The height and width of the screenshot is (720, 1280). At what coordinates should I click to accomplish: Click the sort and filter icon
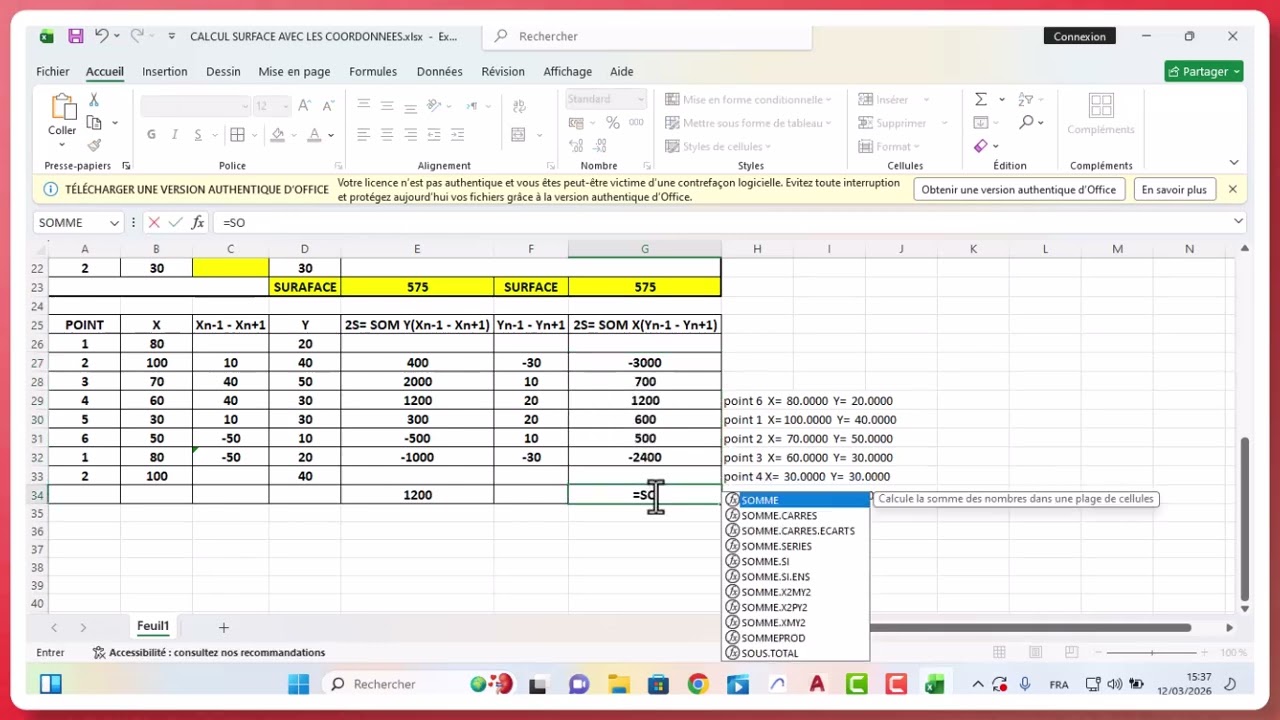click(1025, 100)
